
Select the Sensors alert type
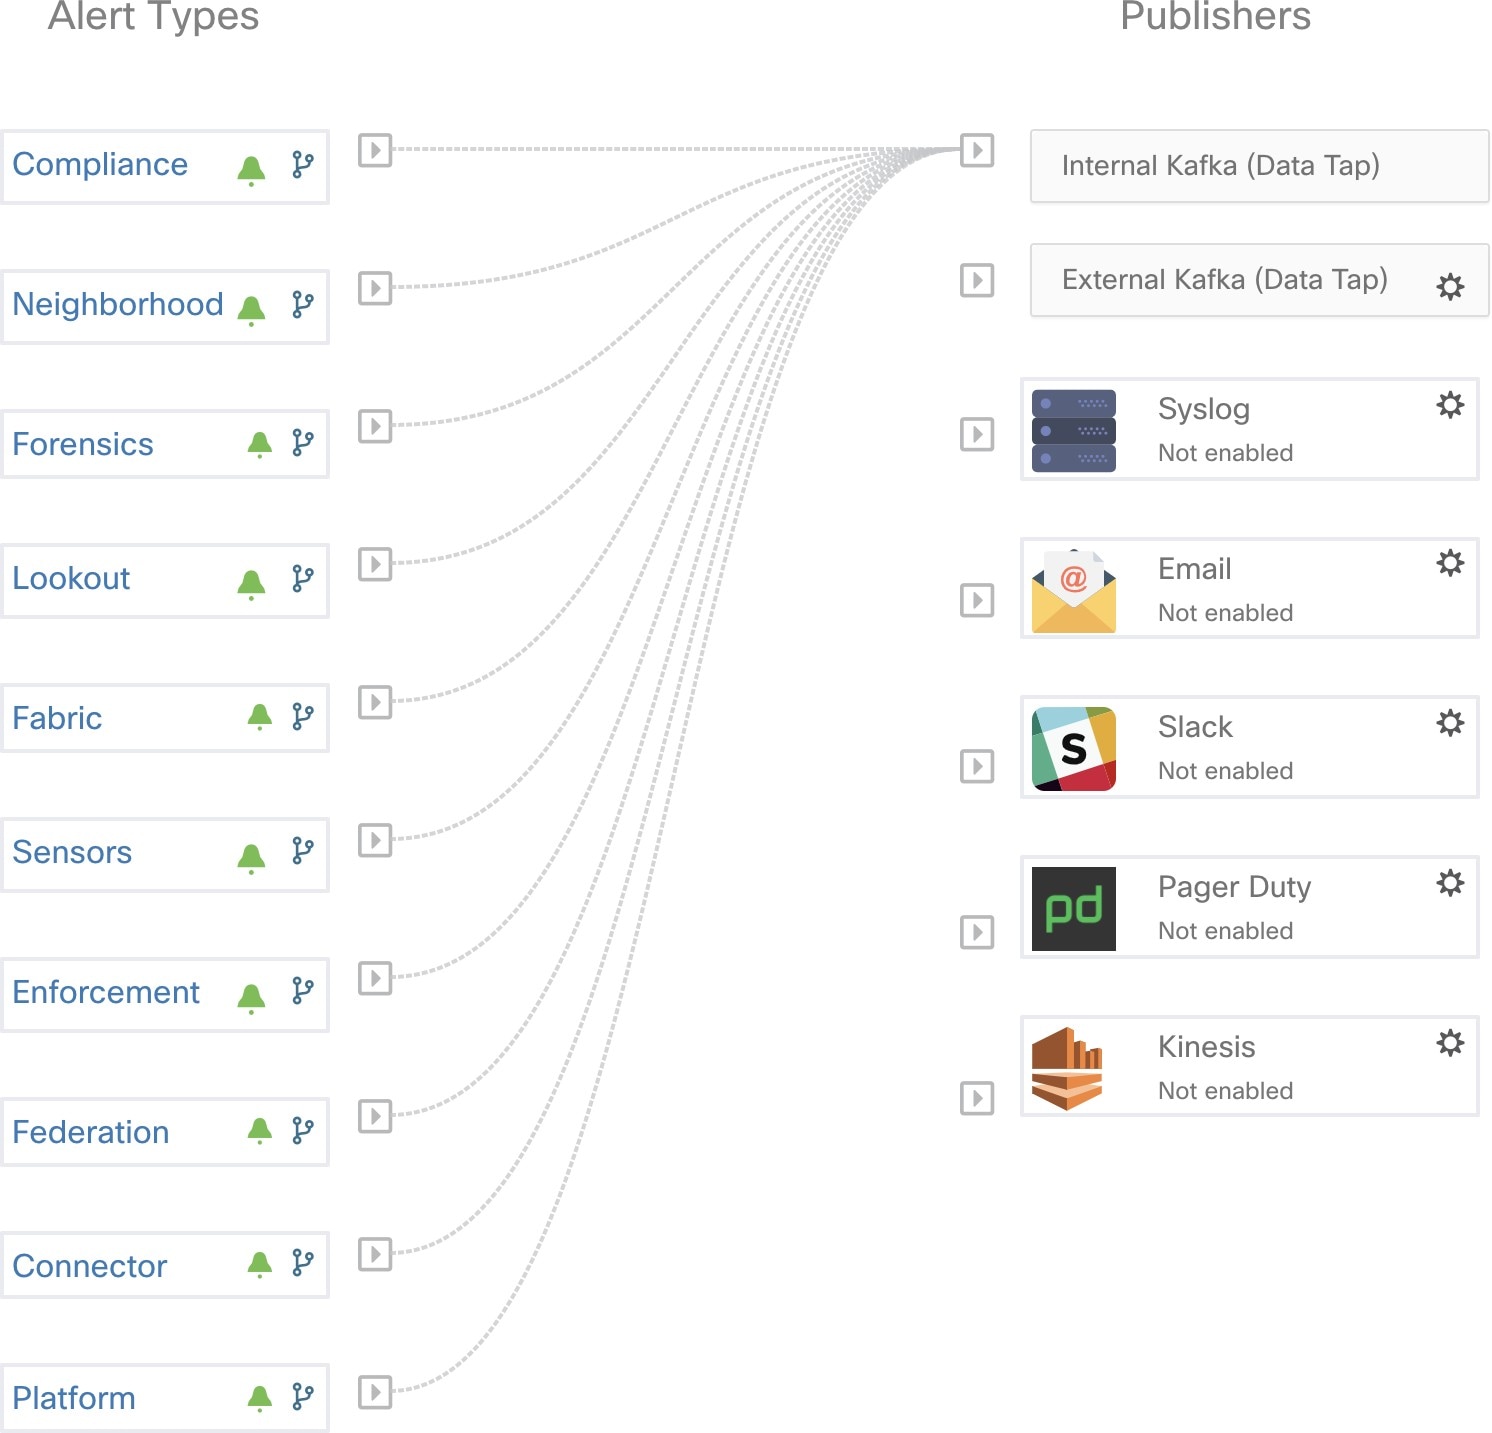pyautogui.click(x=72, y=852)
